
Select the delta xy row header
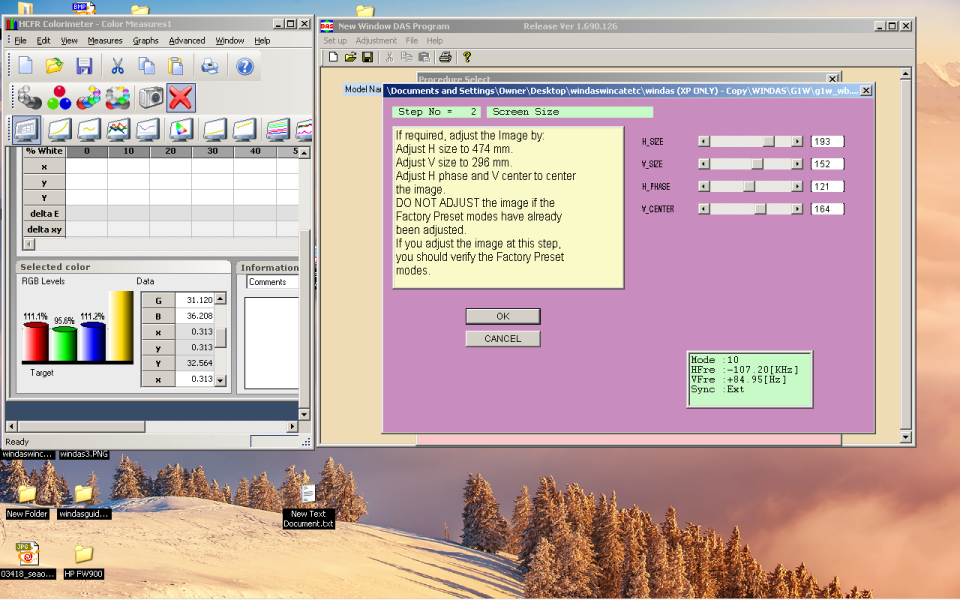tap(44, 230)
